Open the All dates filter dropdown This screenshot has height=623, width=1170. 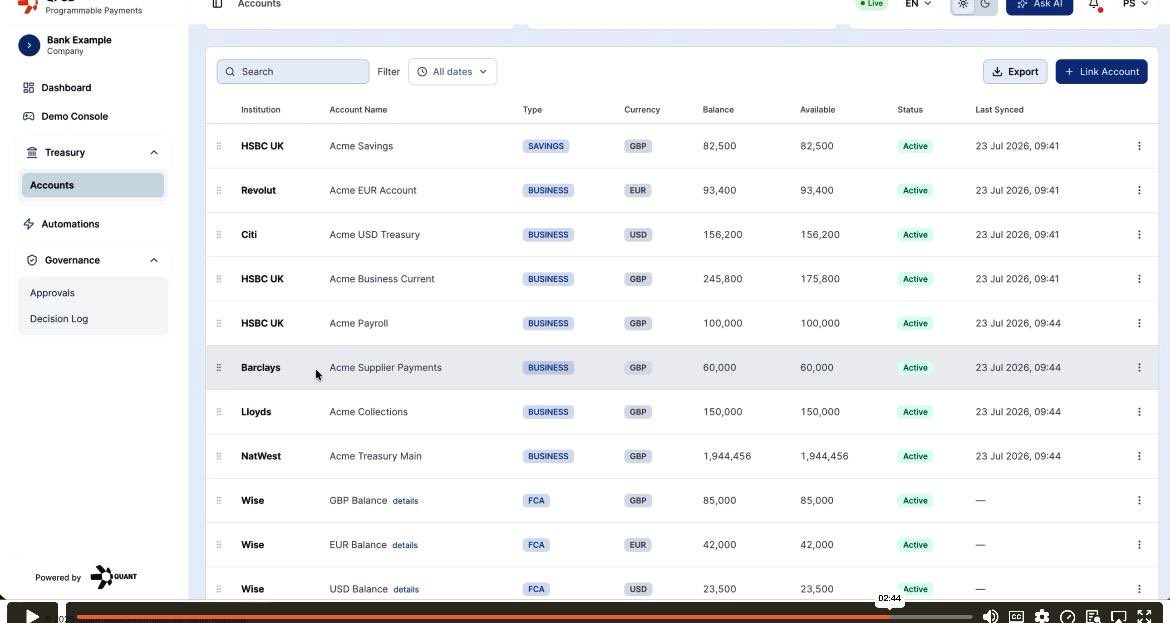tap(452, 72)
